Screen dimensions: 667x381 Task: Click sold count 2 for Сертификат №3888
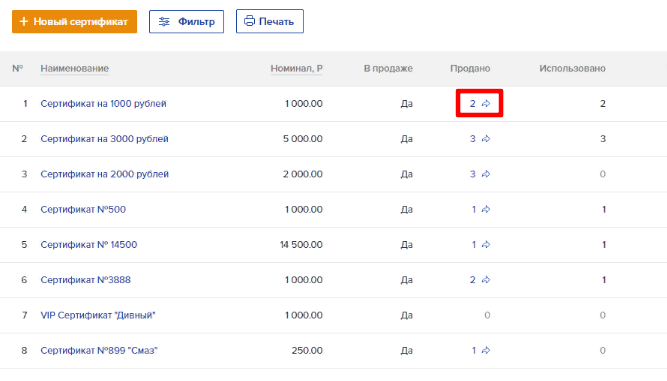[473, 280]
